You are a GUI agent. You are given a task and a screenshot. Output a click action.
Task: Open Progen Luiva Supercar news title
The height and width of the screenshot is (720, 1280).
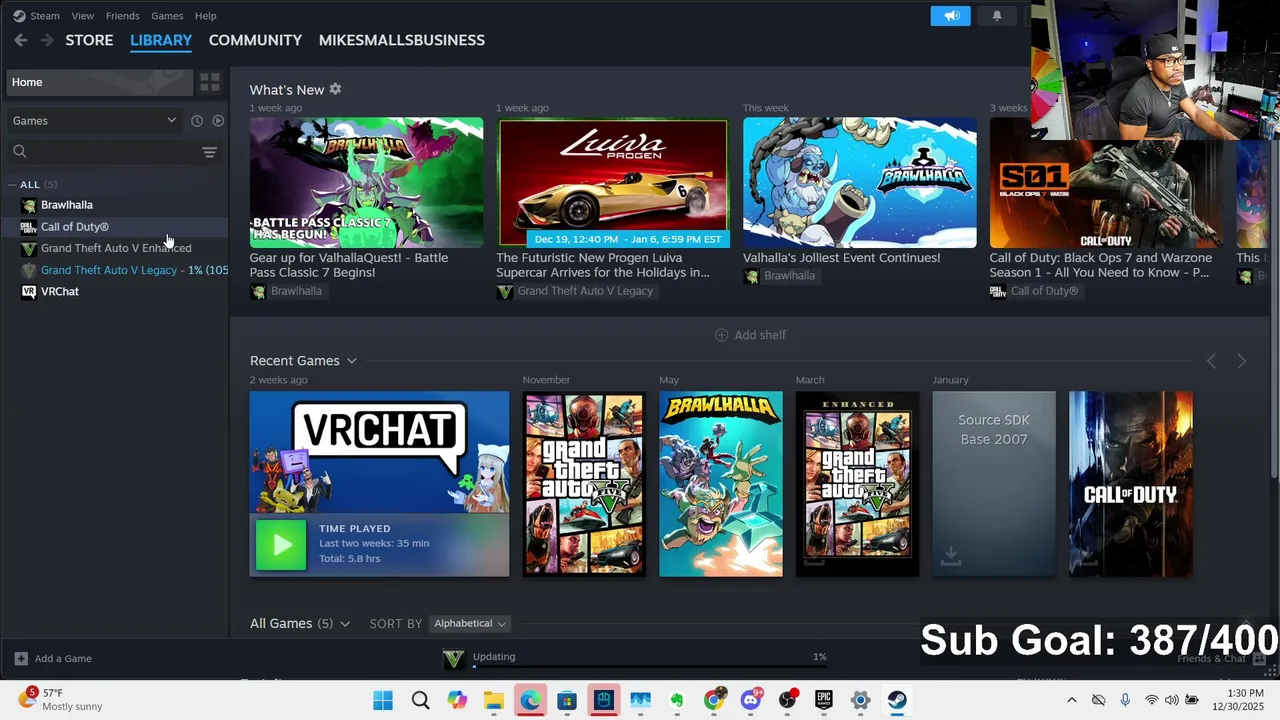(603, 264)
